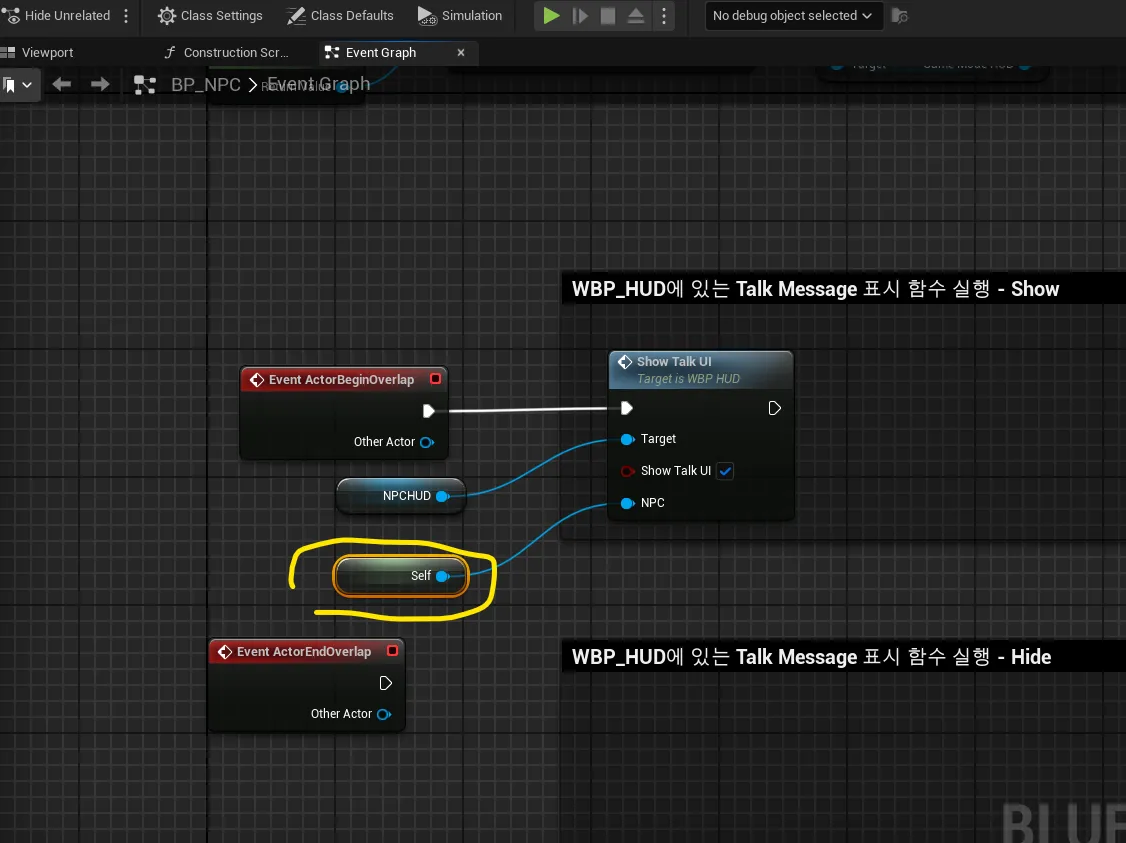1126x843 pixels.
Task: Select the Event ActorEndOverlap node title
Action: pos(304,651)
